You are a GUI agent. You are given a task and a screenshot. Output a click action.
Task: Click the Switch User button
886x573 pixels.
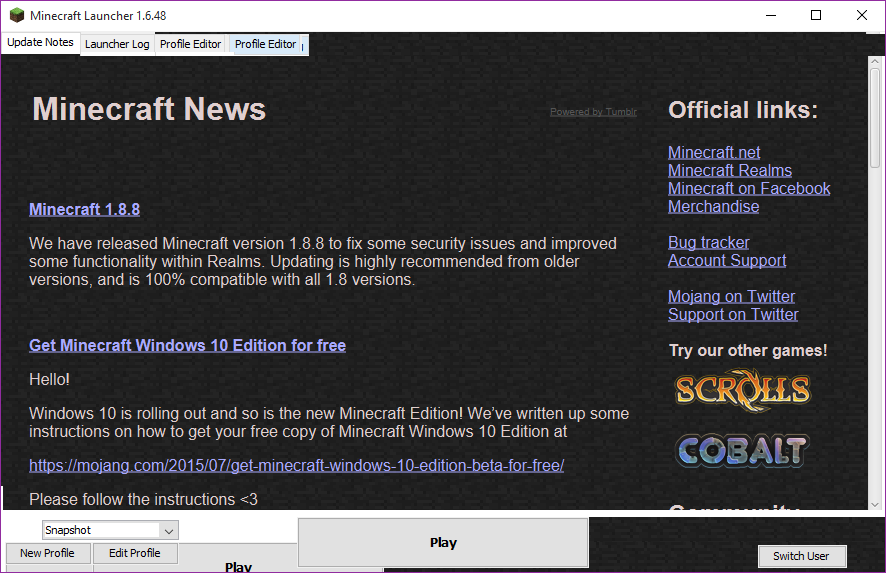801,556
